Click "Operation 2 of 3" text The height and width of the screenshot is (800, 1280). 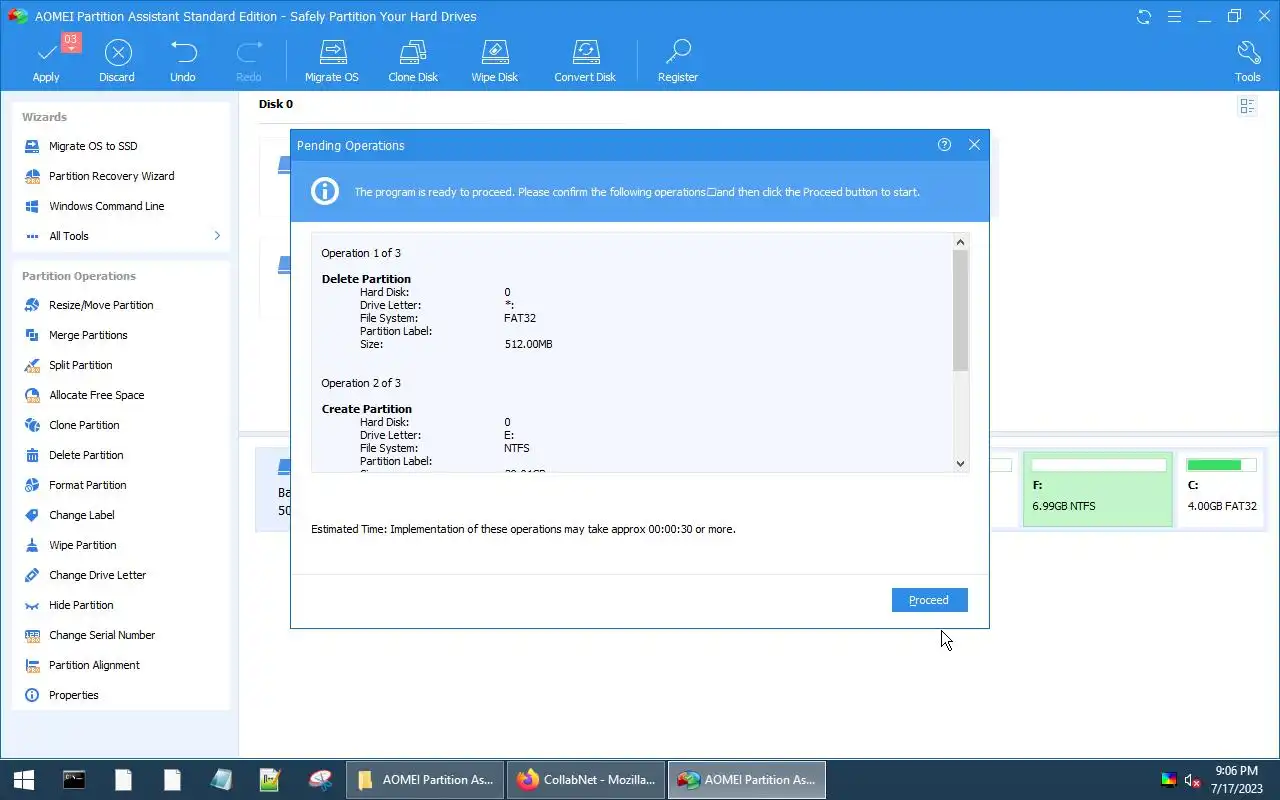click(361, 383)
